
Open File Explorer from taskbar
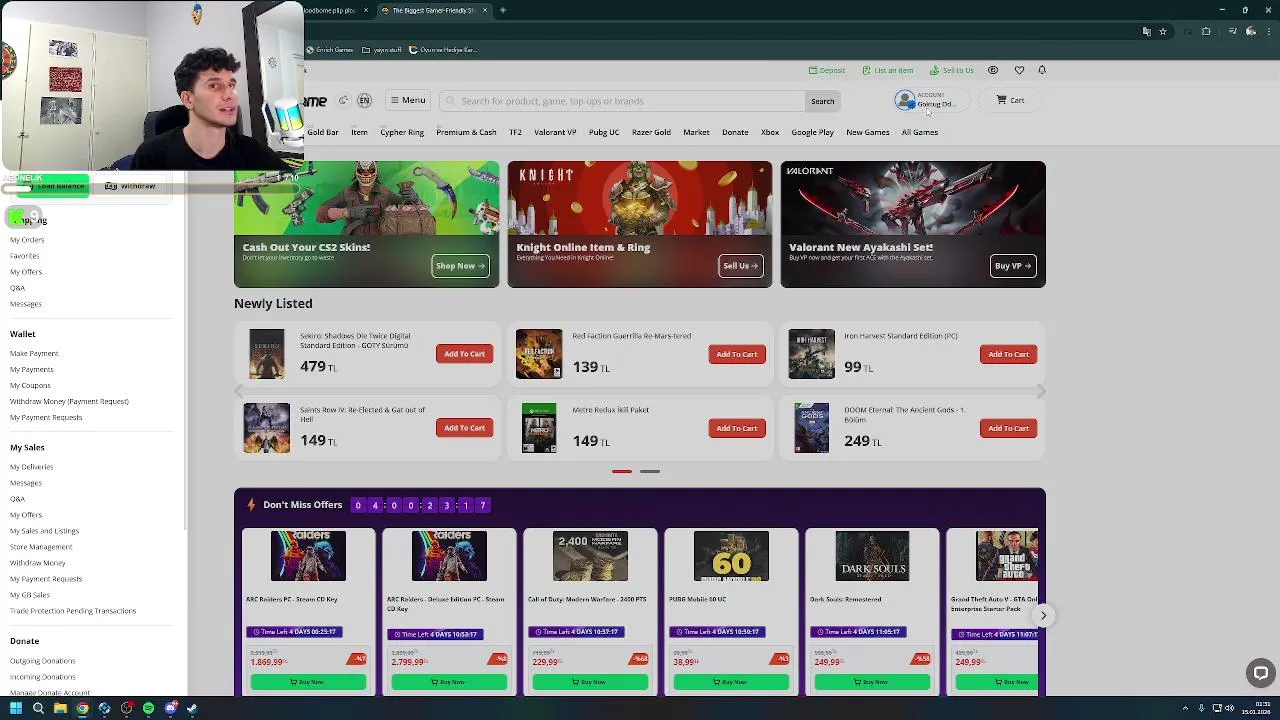(60, 708)
